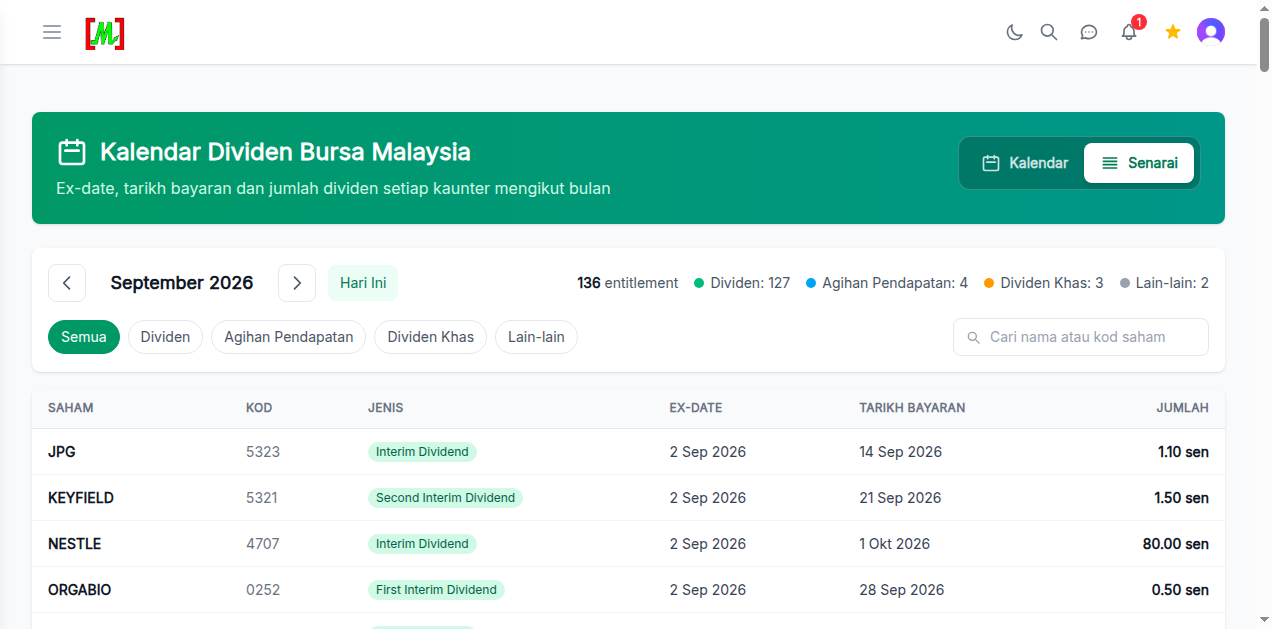1272x629 pixels.
Task: Select the Semua filter chip
Action: click(x=84, y=337)
